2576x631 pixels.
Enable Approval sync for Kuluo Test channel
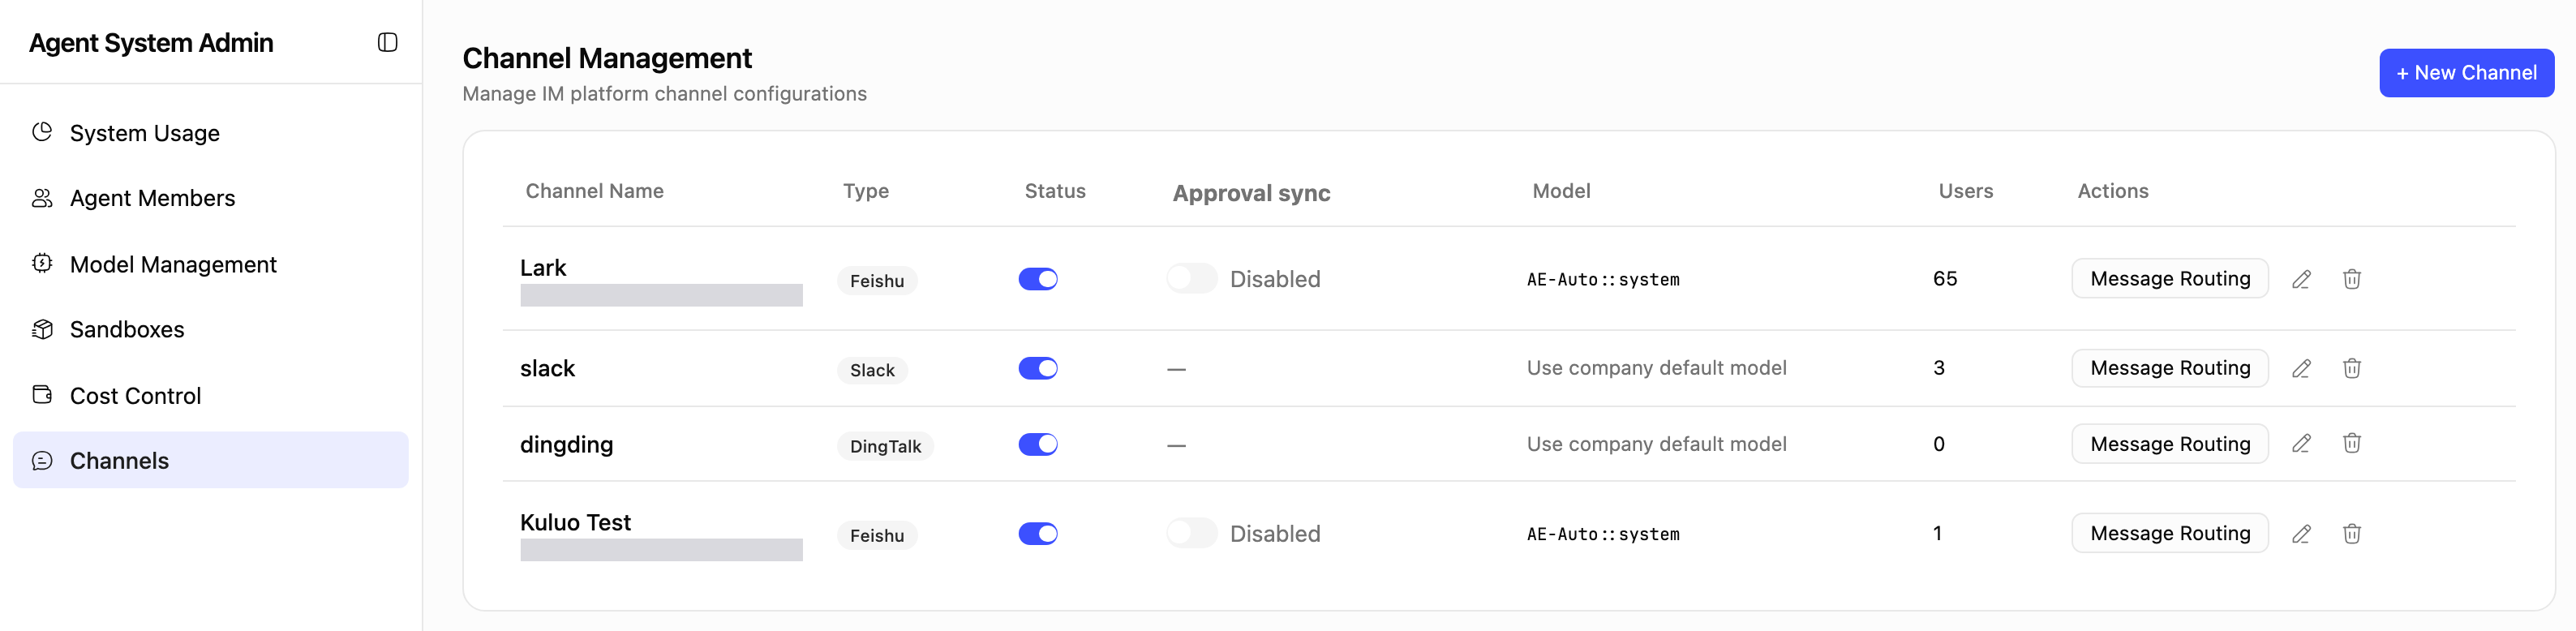click(1191, 533)
